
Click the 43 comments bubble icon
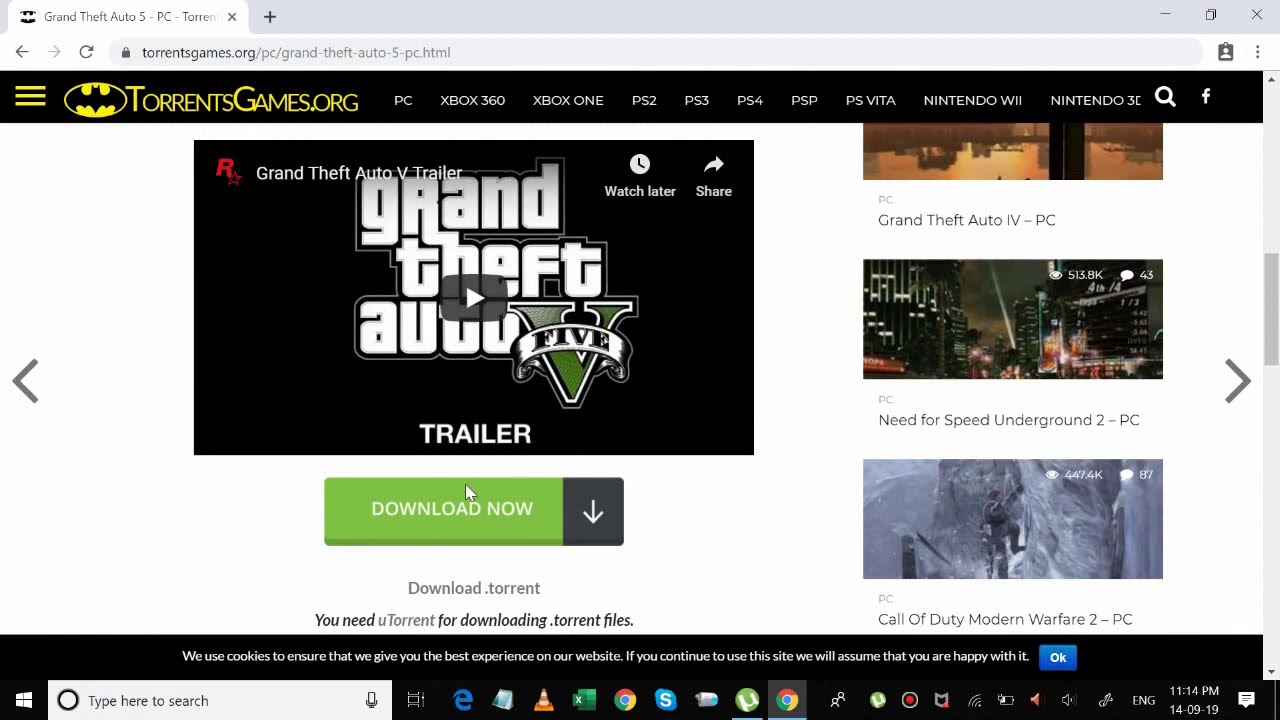tap(1127, 275)
